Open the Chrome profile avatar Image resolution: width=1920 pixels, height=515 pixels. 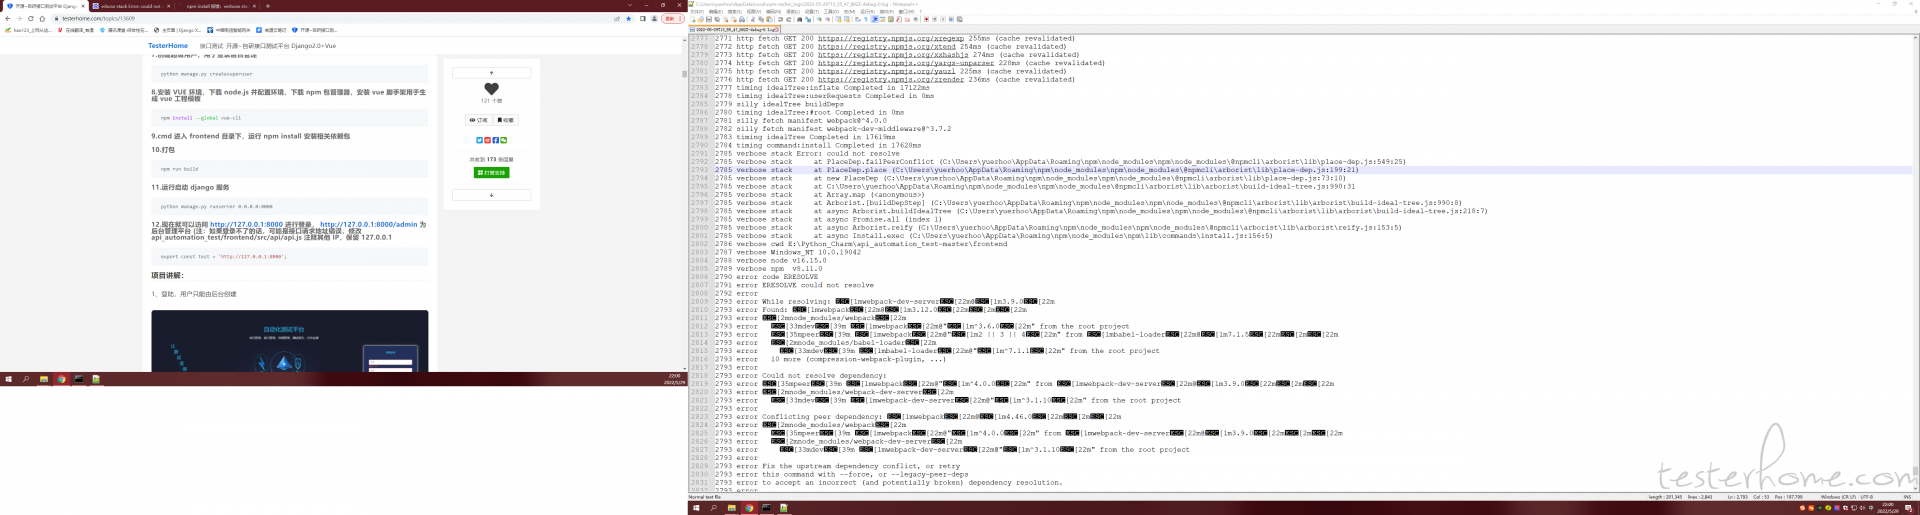point(655,18)
